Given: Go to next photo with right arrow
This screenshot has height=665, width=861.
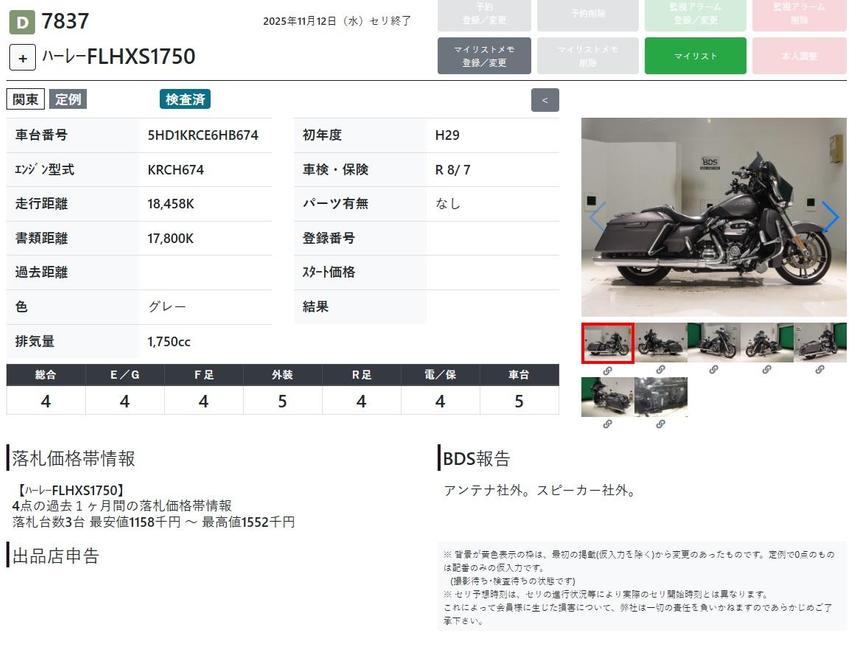Looking at the screenshot, I should 830,216.
